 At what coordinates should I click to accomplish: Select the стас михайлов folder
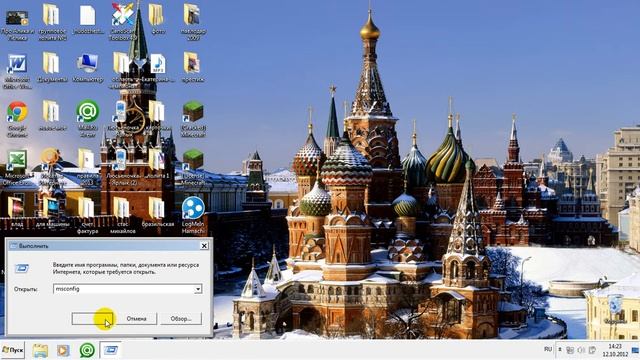click(x=121, y=207)
